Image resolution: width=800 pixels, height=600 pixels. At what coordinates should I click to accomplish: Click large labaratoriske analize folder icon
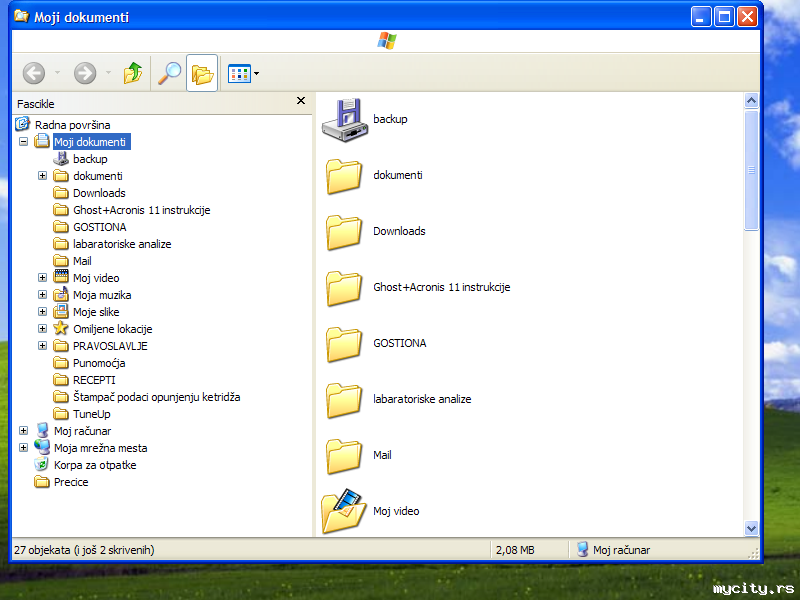tap(344, 401)
